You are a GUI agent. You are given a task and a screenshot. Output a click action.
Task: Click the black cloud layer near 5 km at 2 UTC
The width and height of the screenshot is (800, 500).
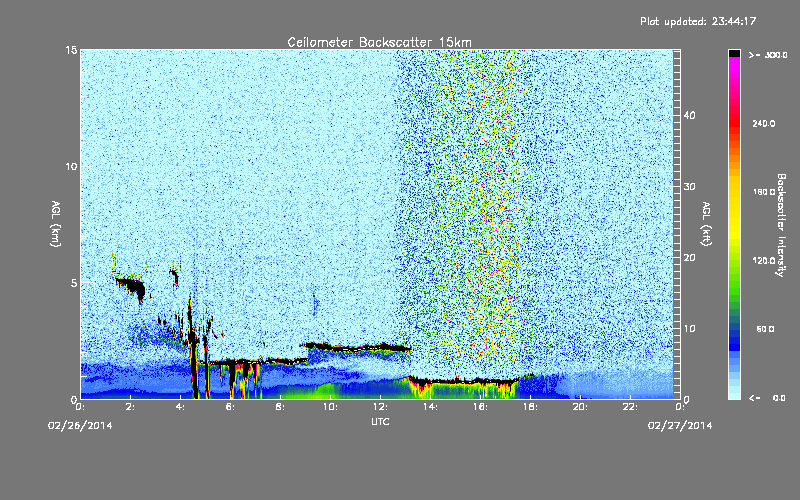[x=132, y=286]
